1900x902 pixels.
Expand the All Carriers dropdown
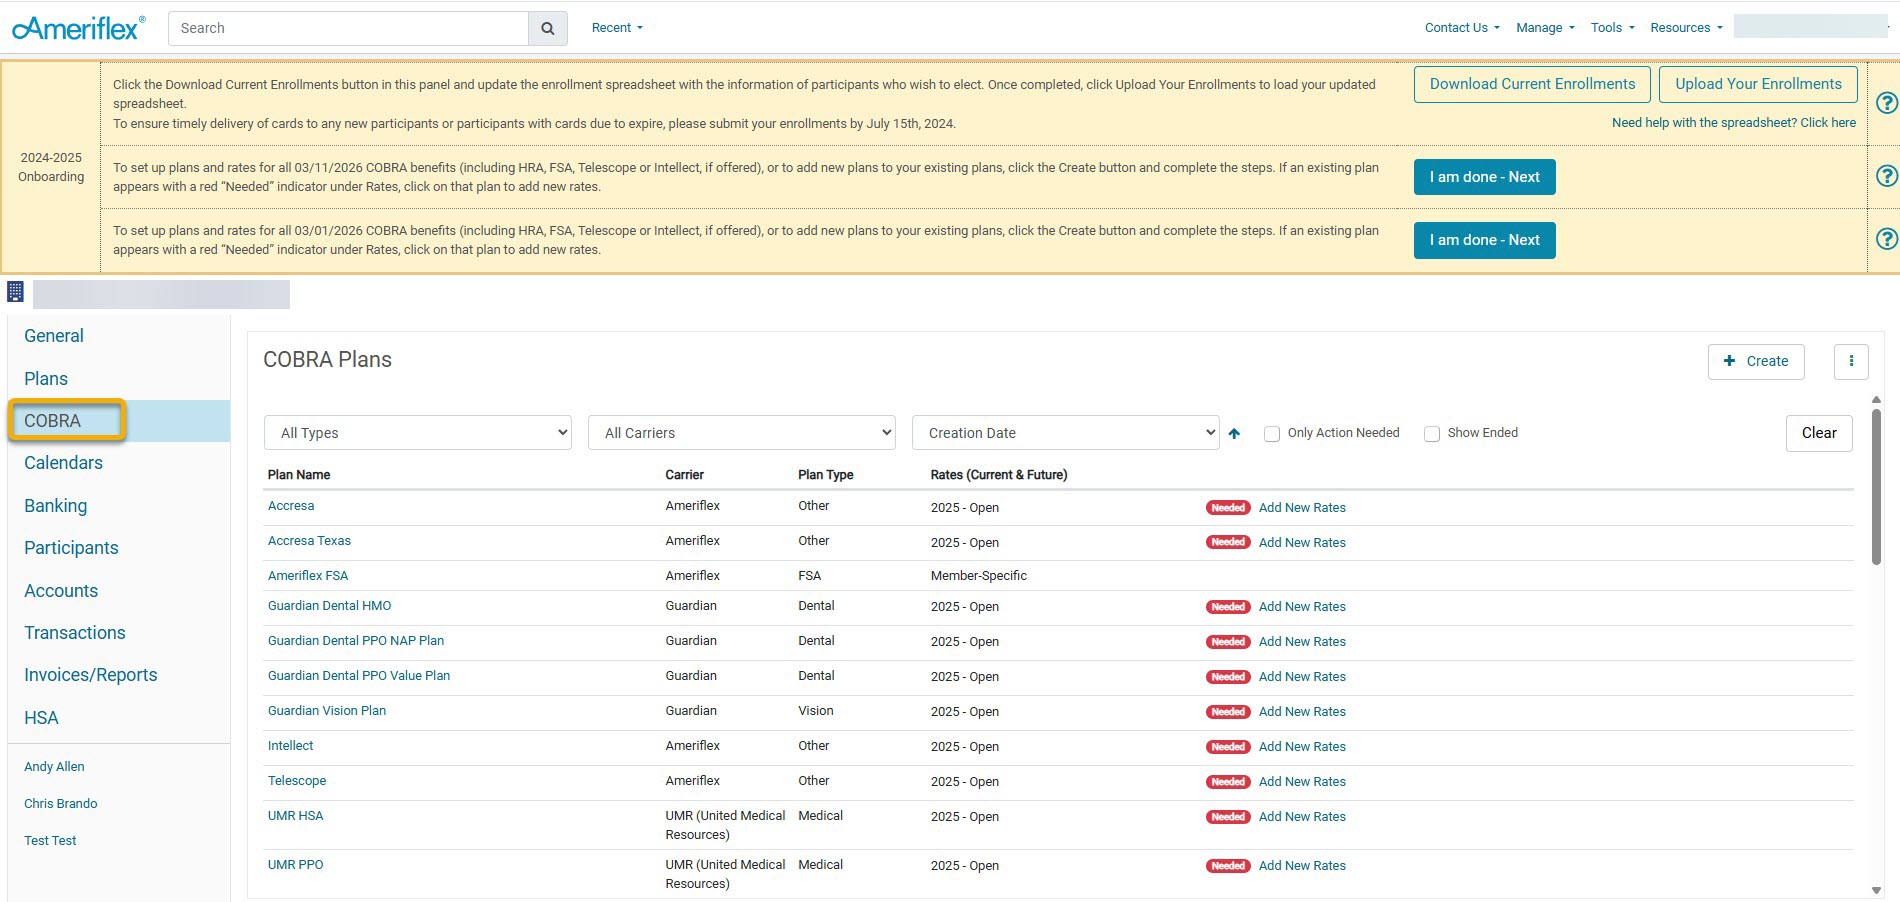click(x=742, y=433)
